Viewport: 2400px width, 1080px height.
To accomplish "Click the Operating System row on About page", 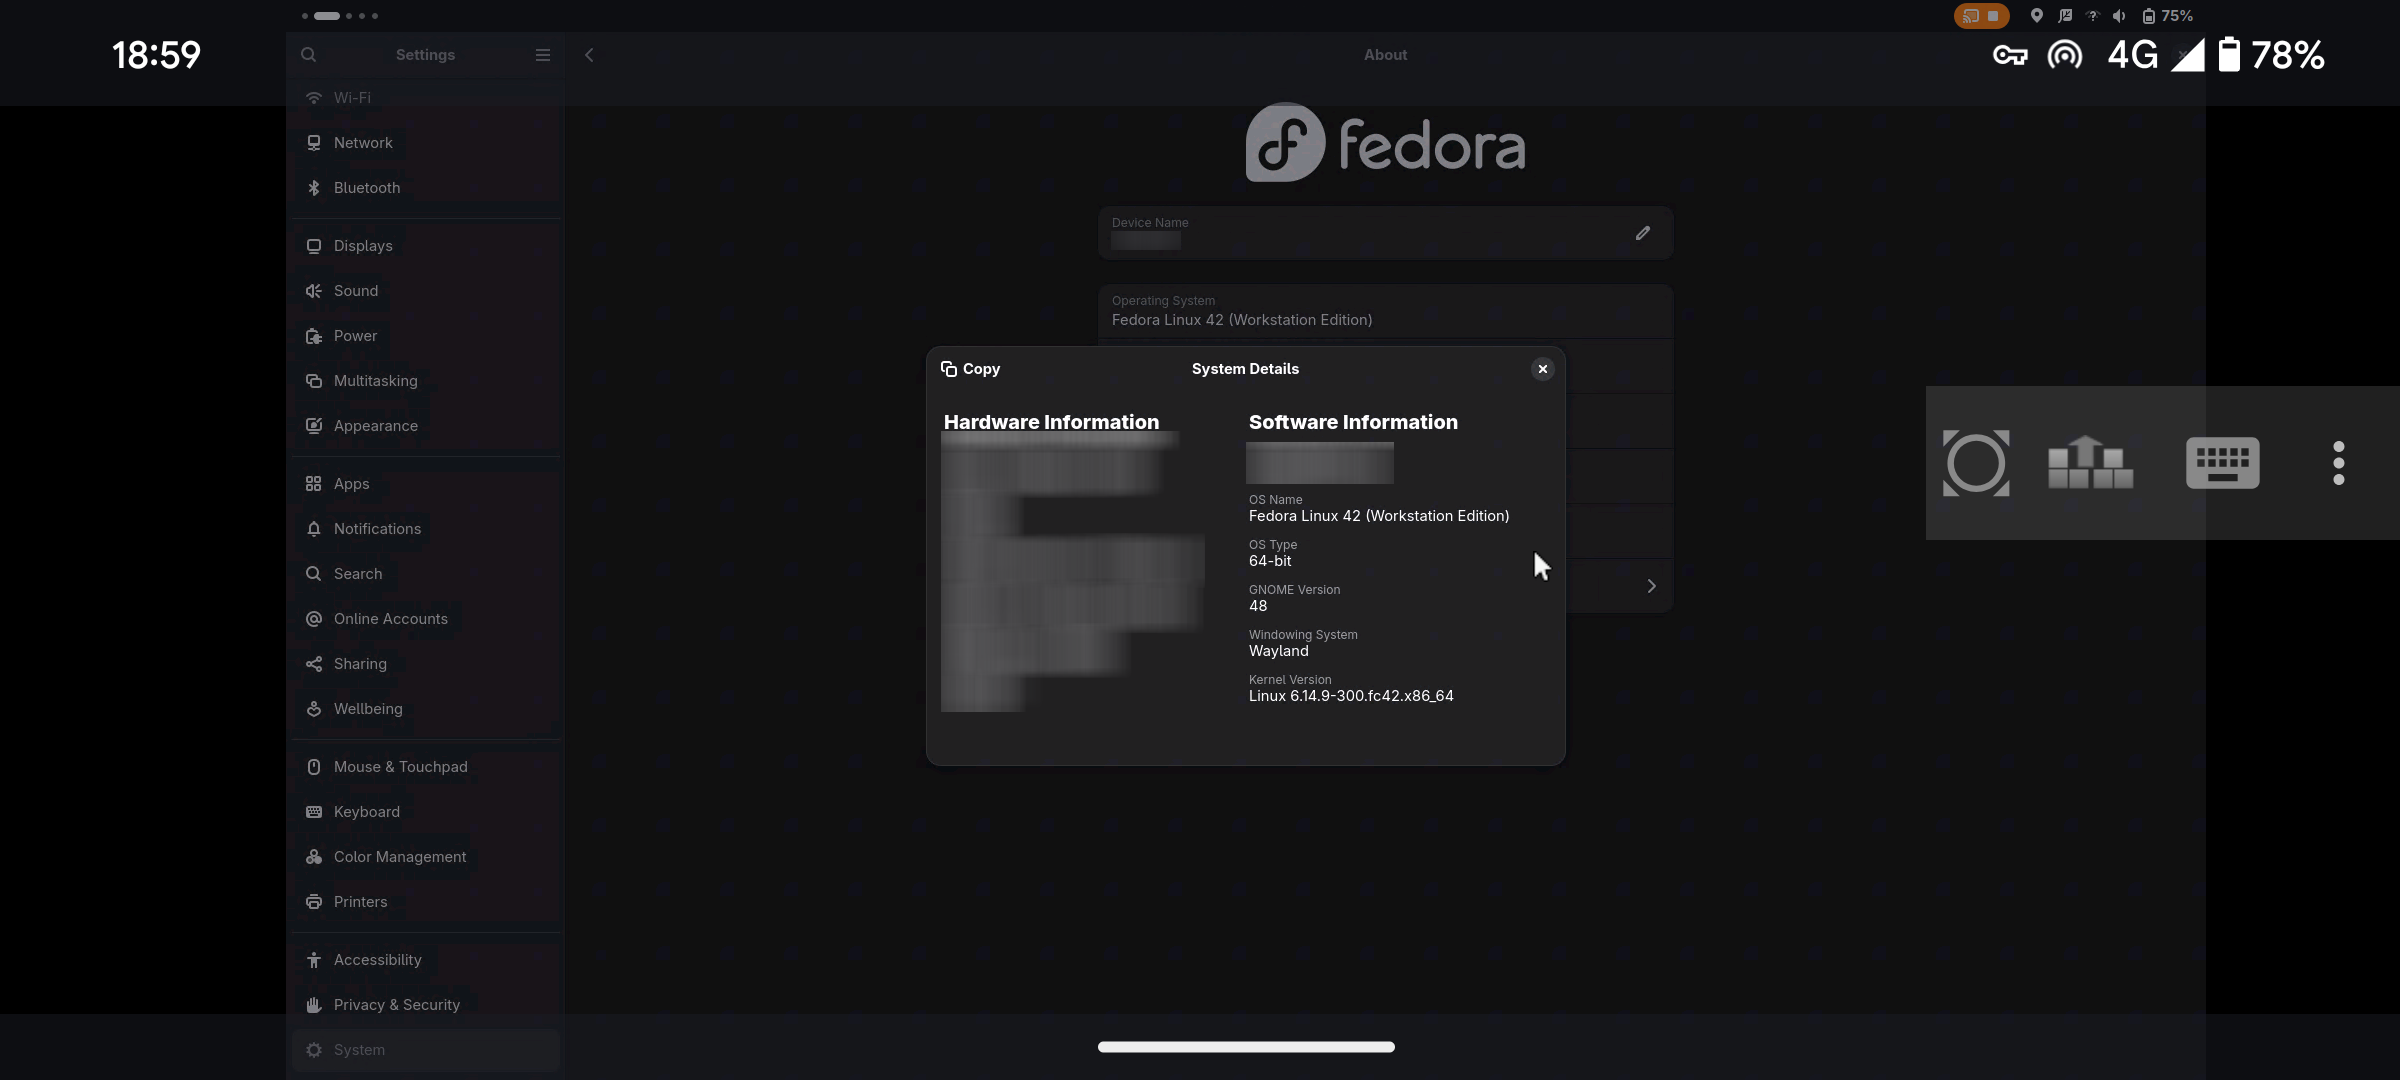I will [x=1386, y=311].
